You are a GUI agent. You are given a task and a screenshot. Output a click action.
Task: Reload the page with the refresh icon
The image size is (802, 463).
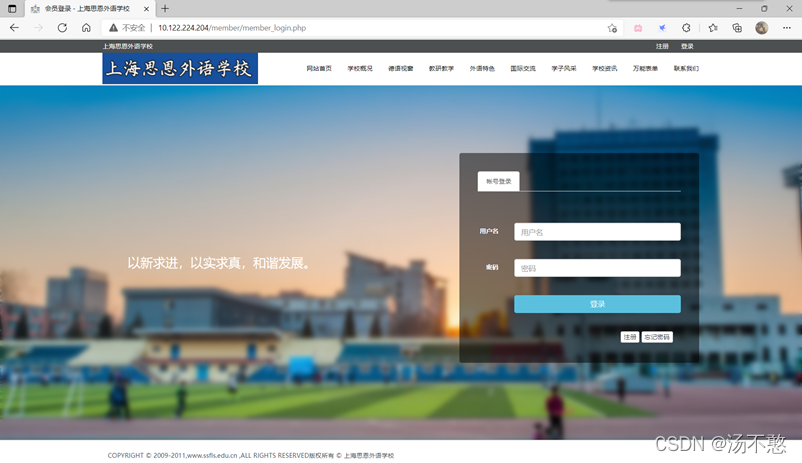pyautogui.click(x=62, y=28)
